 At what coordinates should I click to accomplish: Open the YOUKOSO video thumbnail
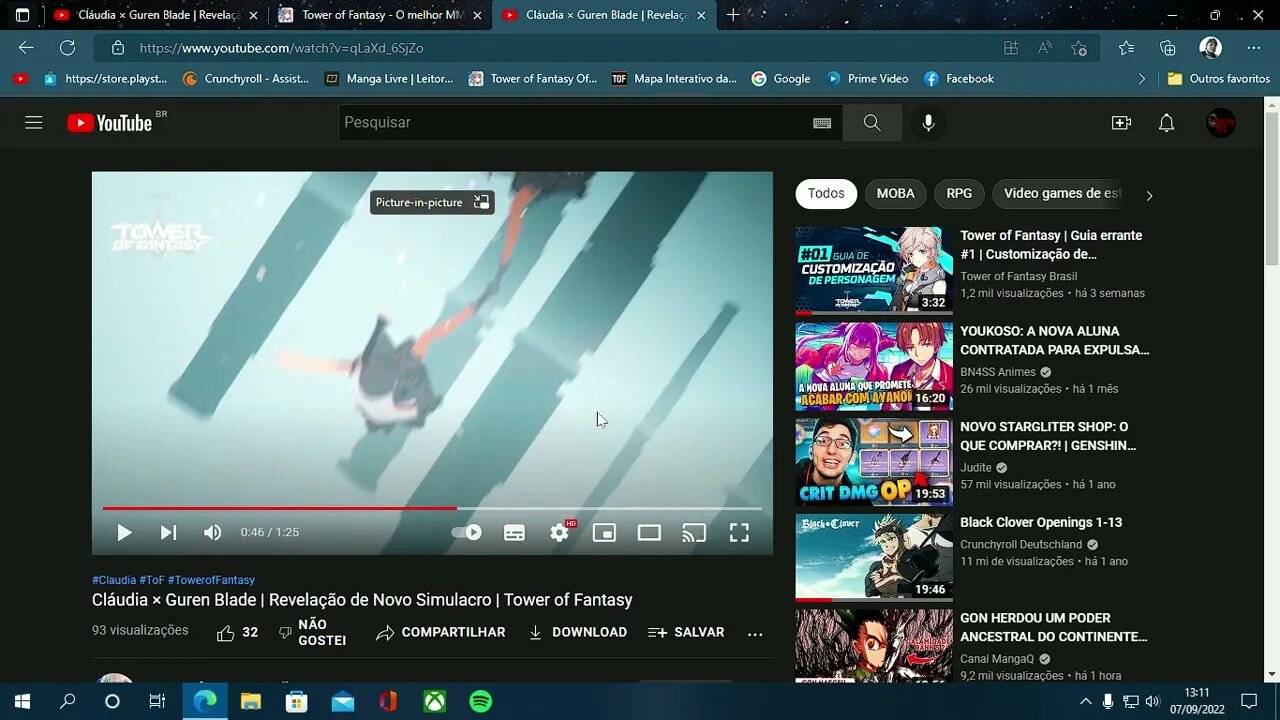click(x=874, y=366)
